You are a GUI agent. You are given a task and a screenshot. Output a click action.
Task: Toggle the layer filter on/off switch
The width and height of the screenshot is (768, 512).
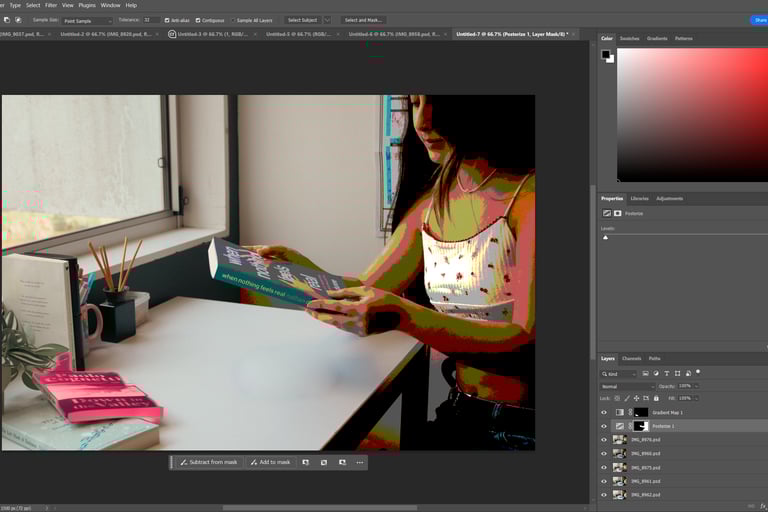point(698,372)
